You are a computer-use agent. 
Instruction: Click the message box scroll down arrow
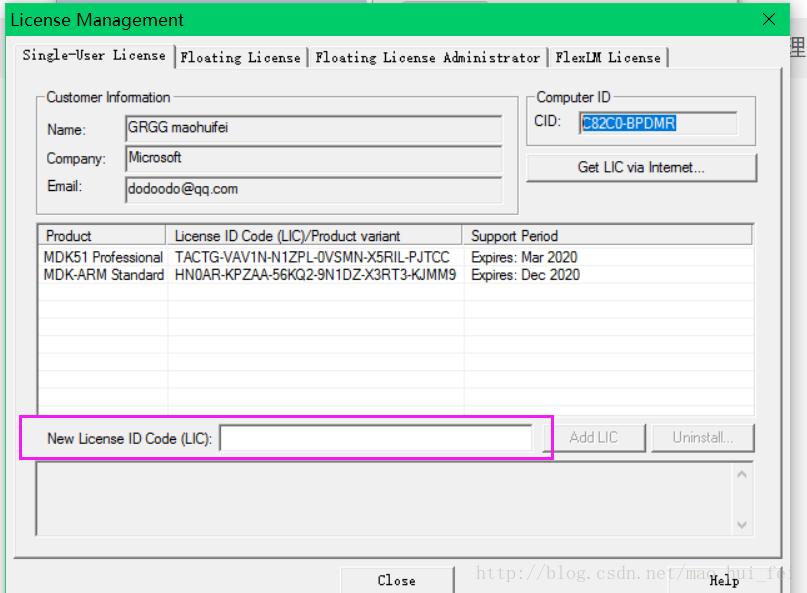click(742, 525)
